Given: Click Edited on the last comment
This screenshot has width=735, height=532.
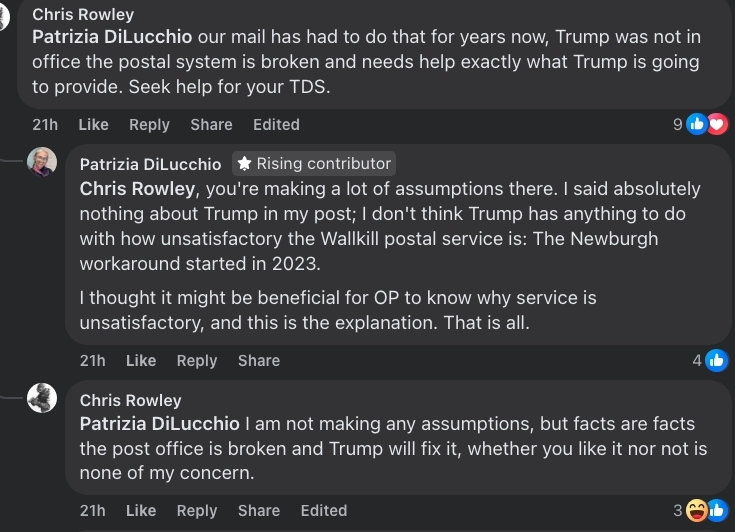Looking at the screenshot, I should (324, 510).
